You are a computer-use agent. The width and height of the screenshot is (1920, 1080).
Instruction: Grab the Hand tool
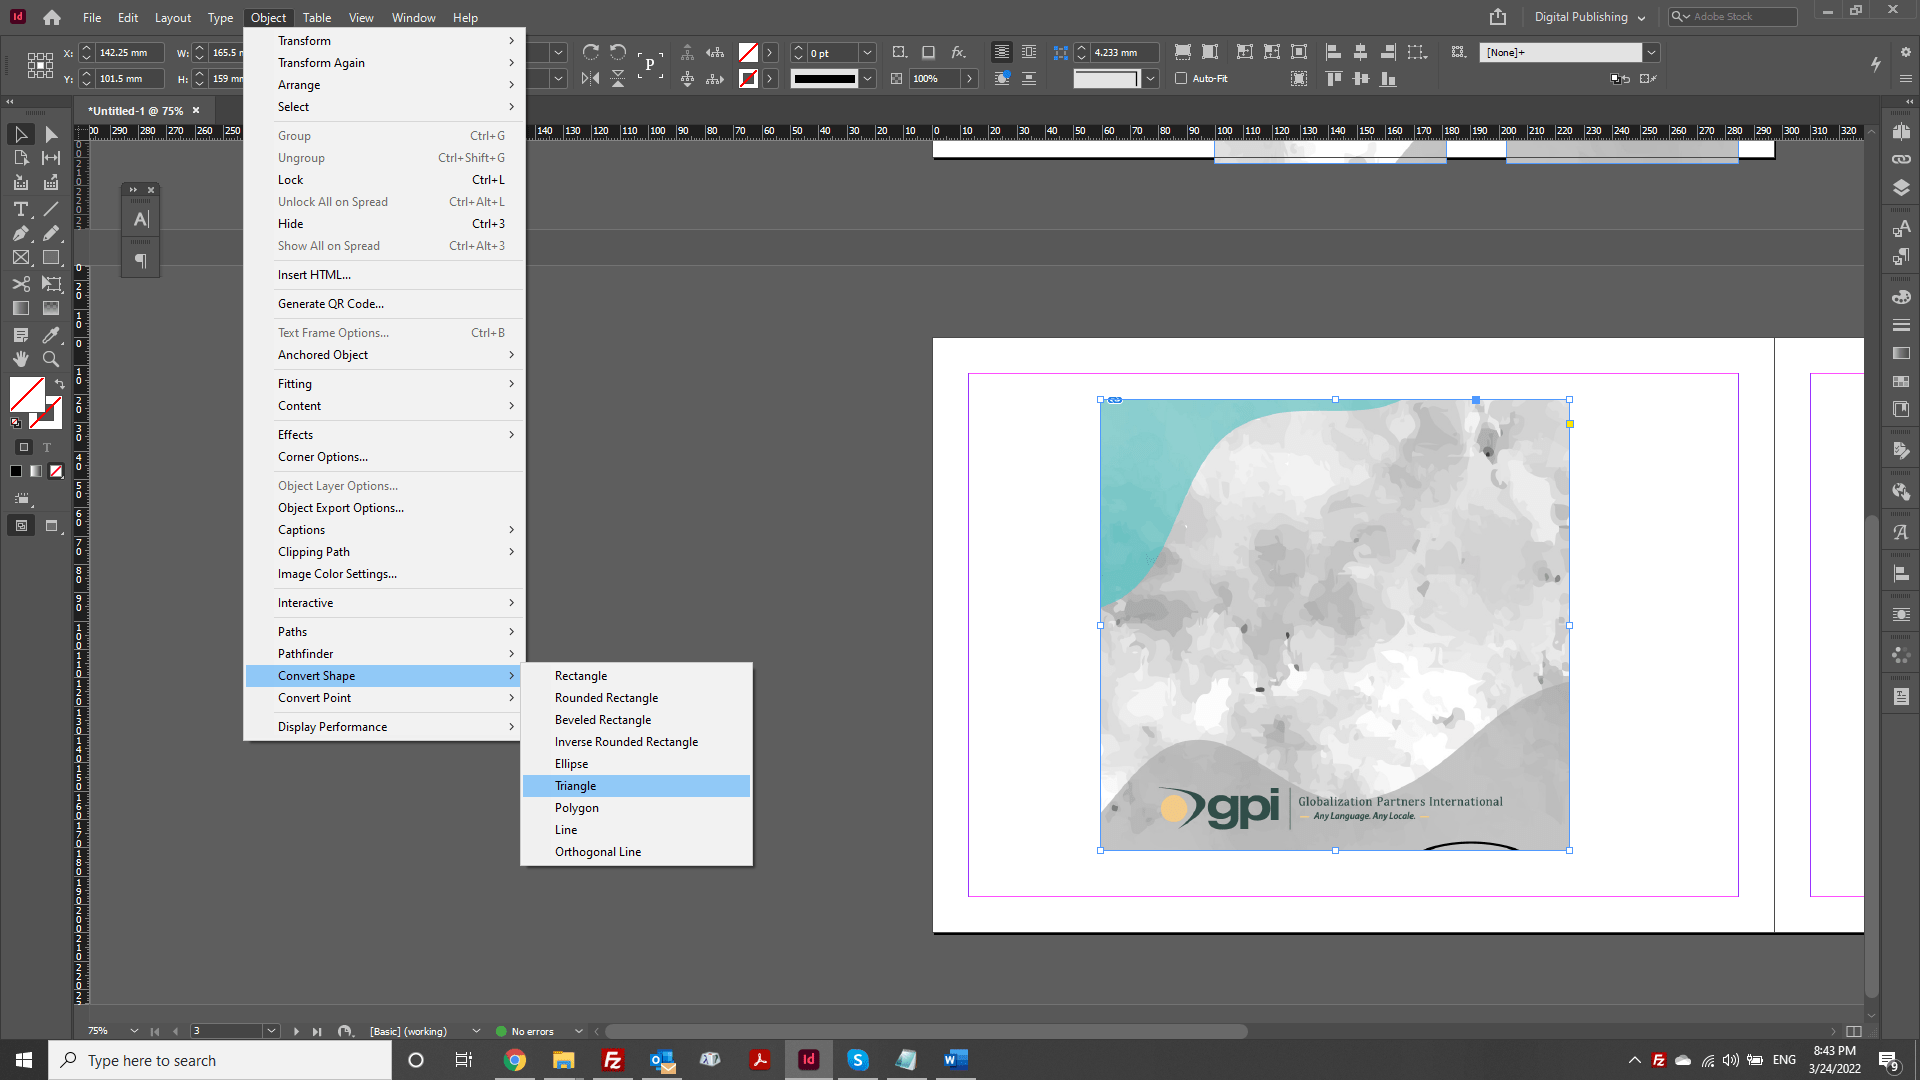point(21,359)
